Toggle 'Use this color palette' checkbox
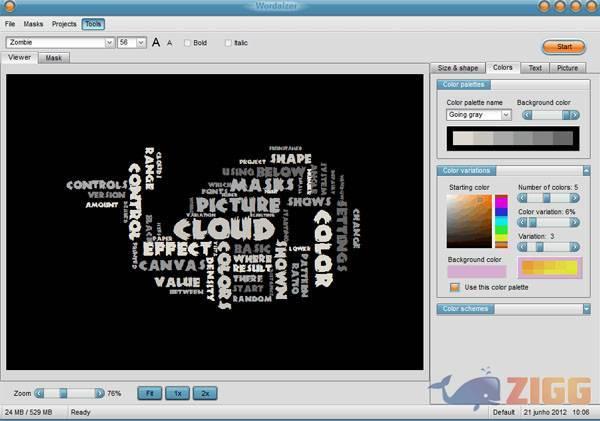Image resolution: width=600 pixels, height=421 pixels. (x=455, y=288)
